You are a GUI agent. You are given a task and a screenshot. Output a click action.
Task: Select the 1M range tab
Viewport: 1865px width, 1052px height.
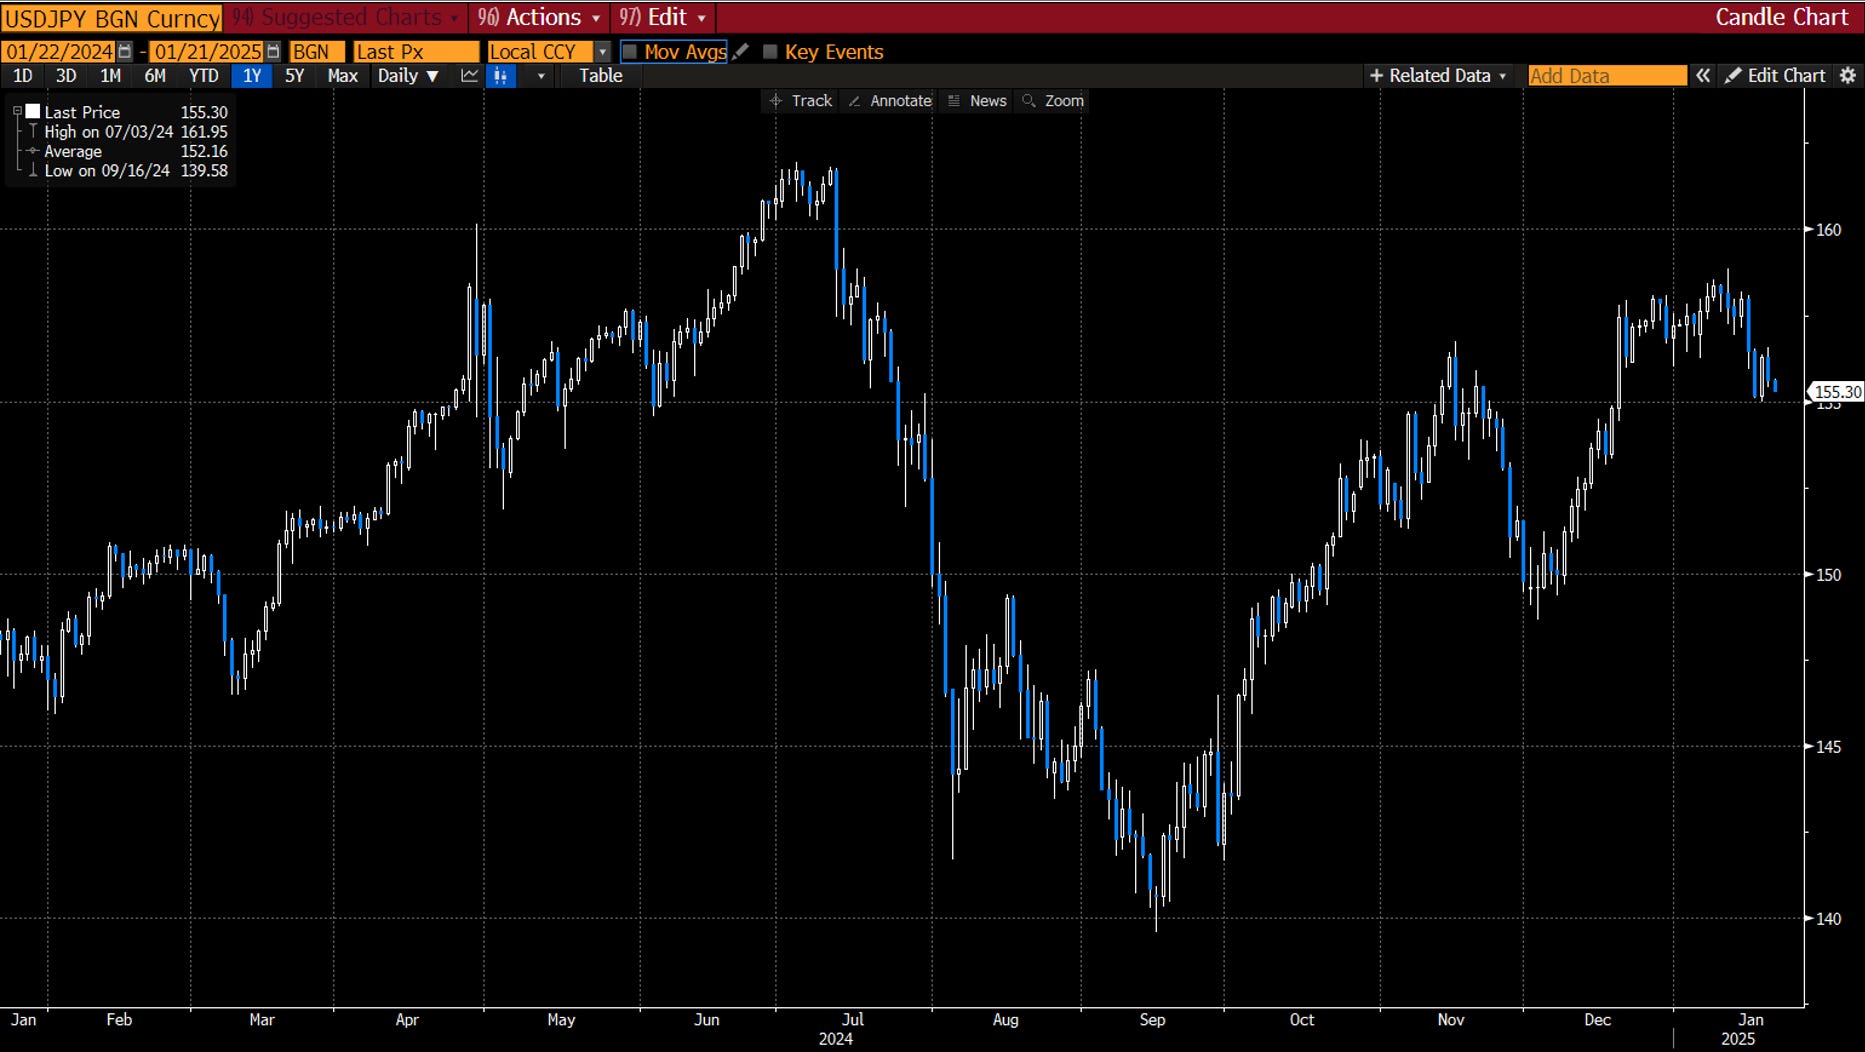tap(110, 76)
